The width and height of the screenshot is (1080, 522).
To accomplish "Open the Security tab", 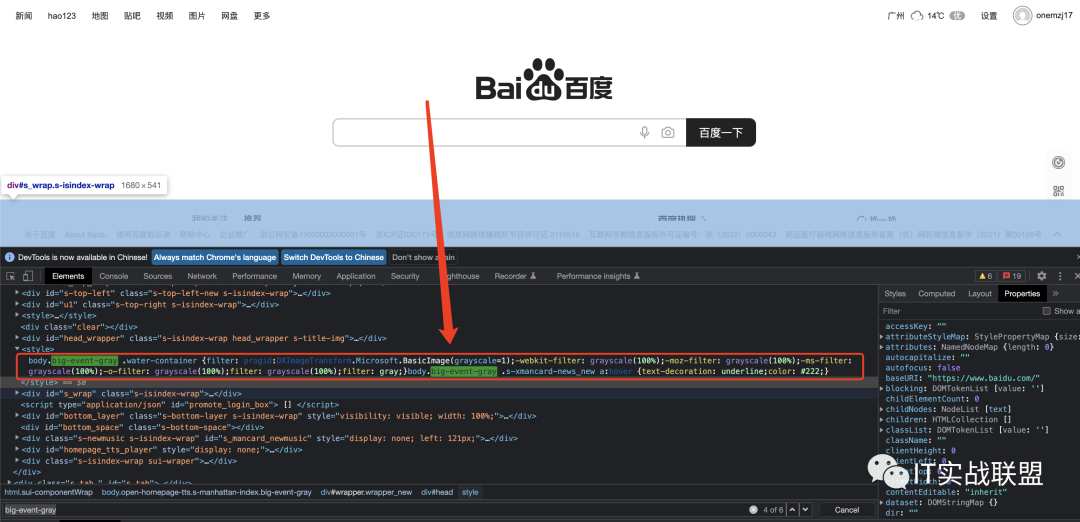I will coord(405,276).
